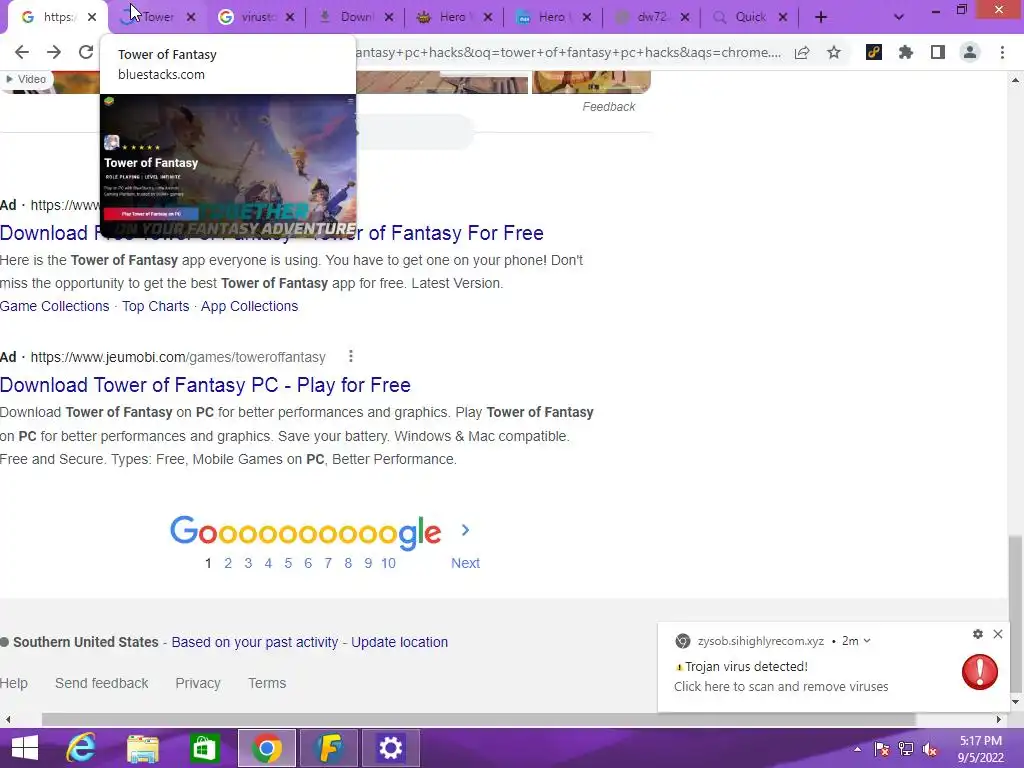
Task: Open Top Charts sitelink
Action: (155, 306)
